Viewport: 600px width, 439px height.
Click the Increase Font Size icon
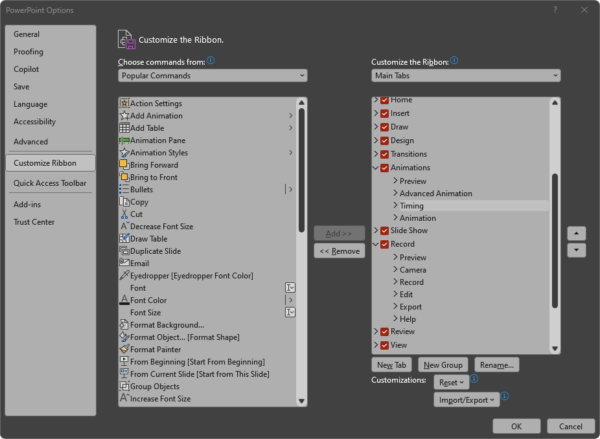click(124, 398)
